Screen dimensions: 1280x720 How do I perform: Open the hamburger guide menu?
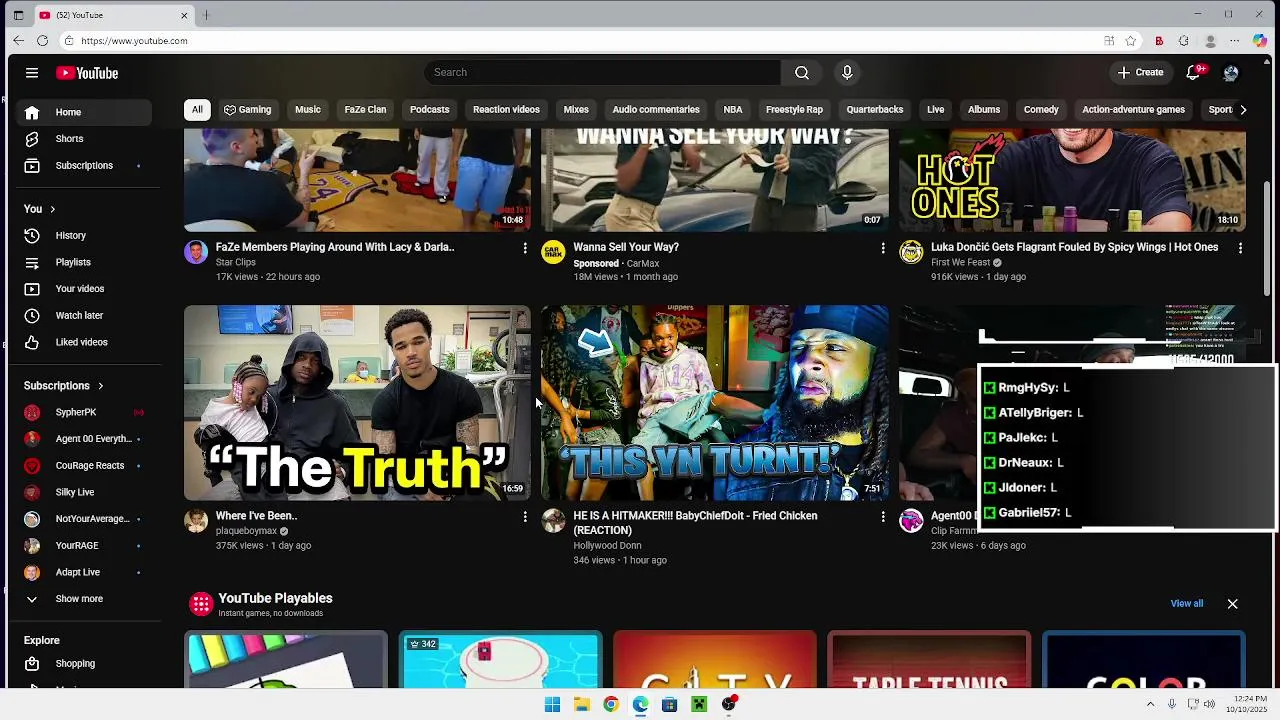coord(32,73)
